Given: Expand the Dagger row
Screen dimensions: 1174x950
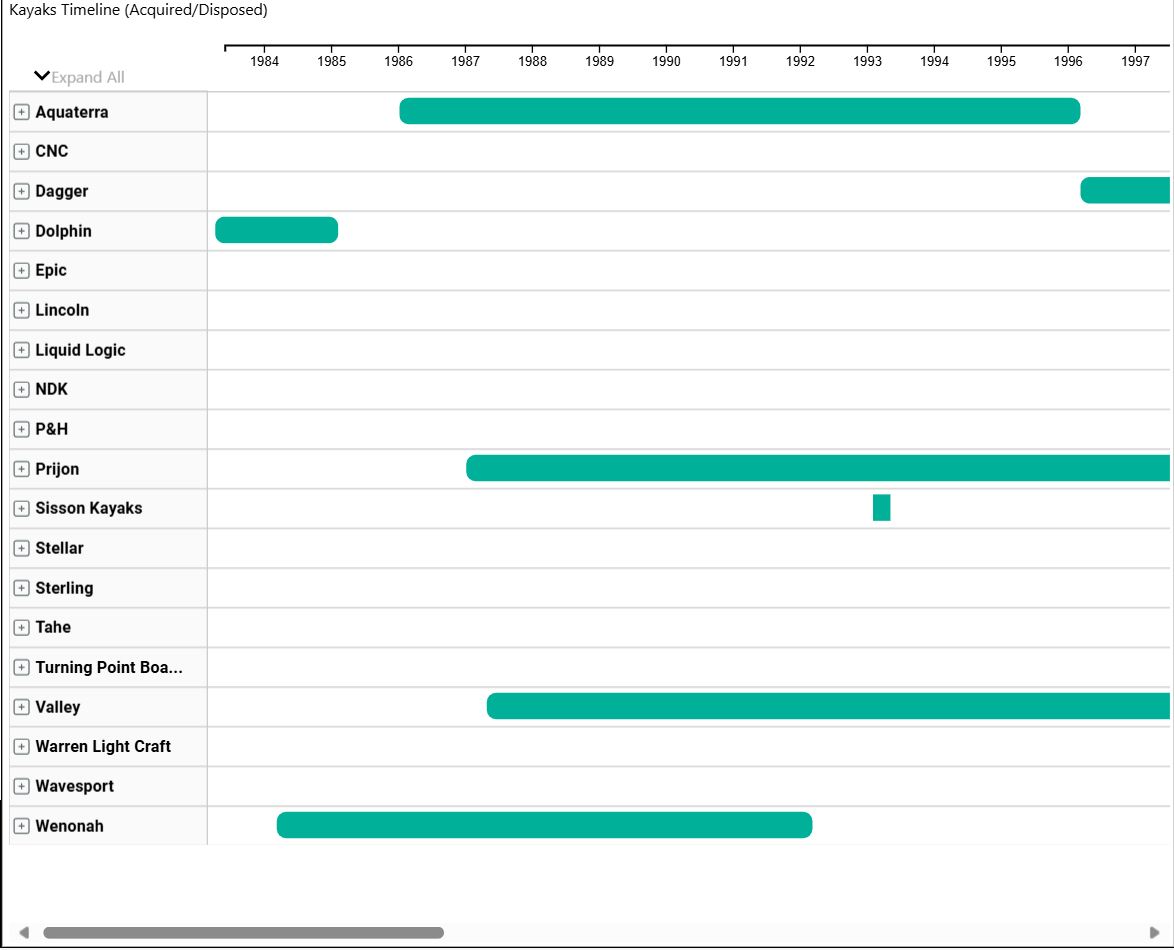Looking at the screenshot, I should pyautogui.click(x=22, y=191).
